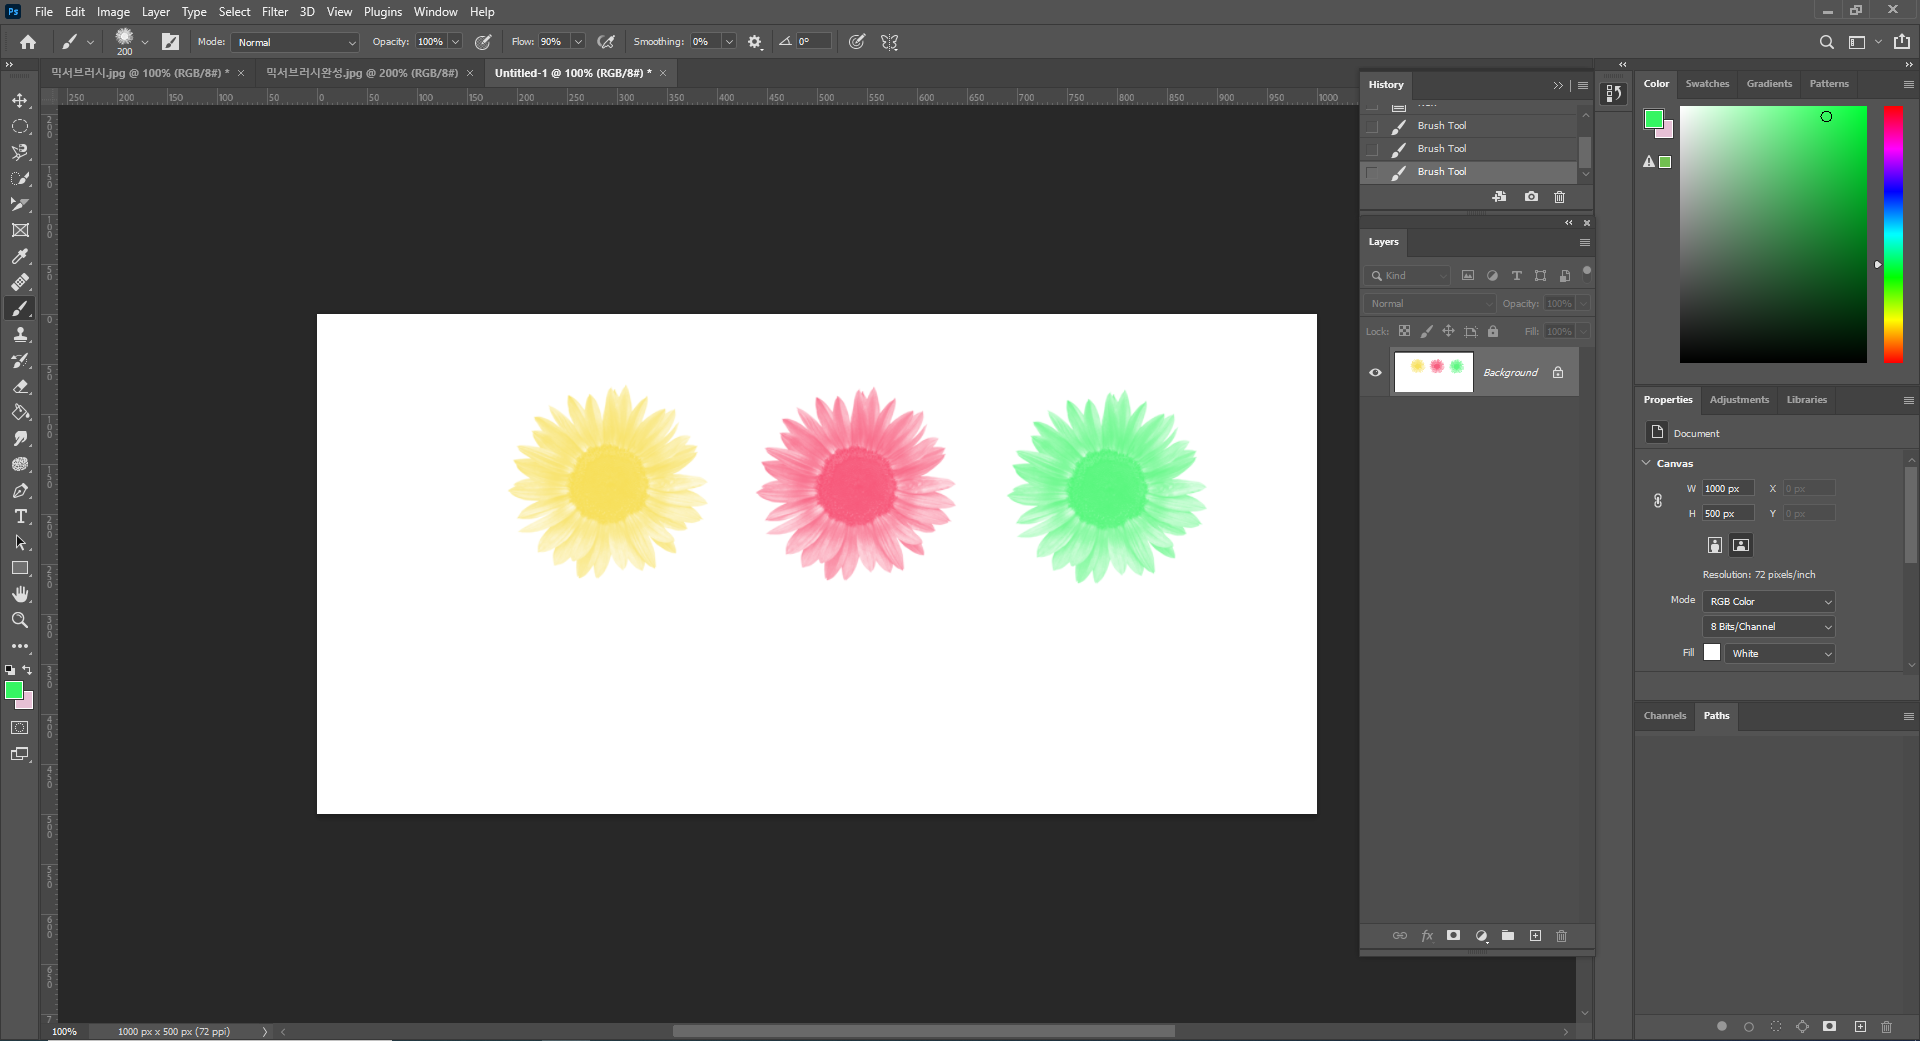Image resolution: width=1920 pixels, height=1041 pixels.
Task: Set canvas orientation to portrait
Action: (1715, 545)
